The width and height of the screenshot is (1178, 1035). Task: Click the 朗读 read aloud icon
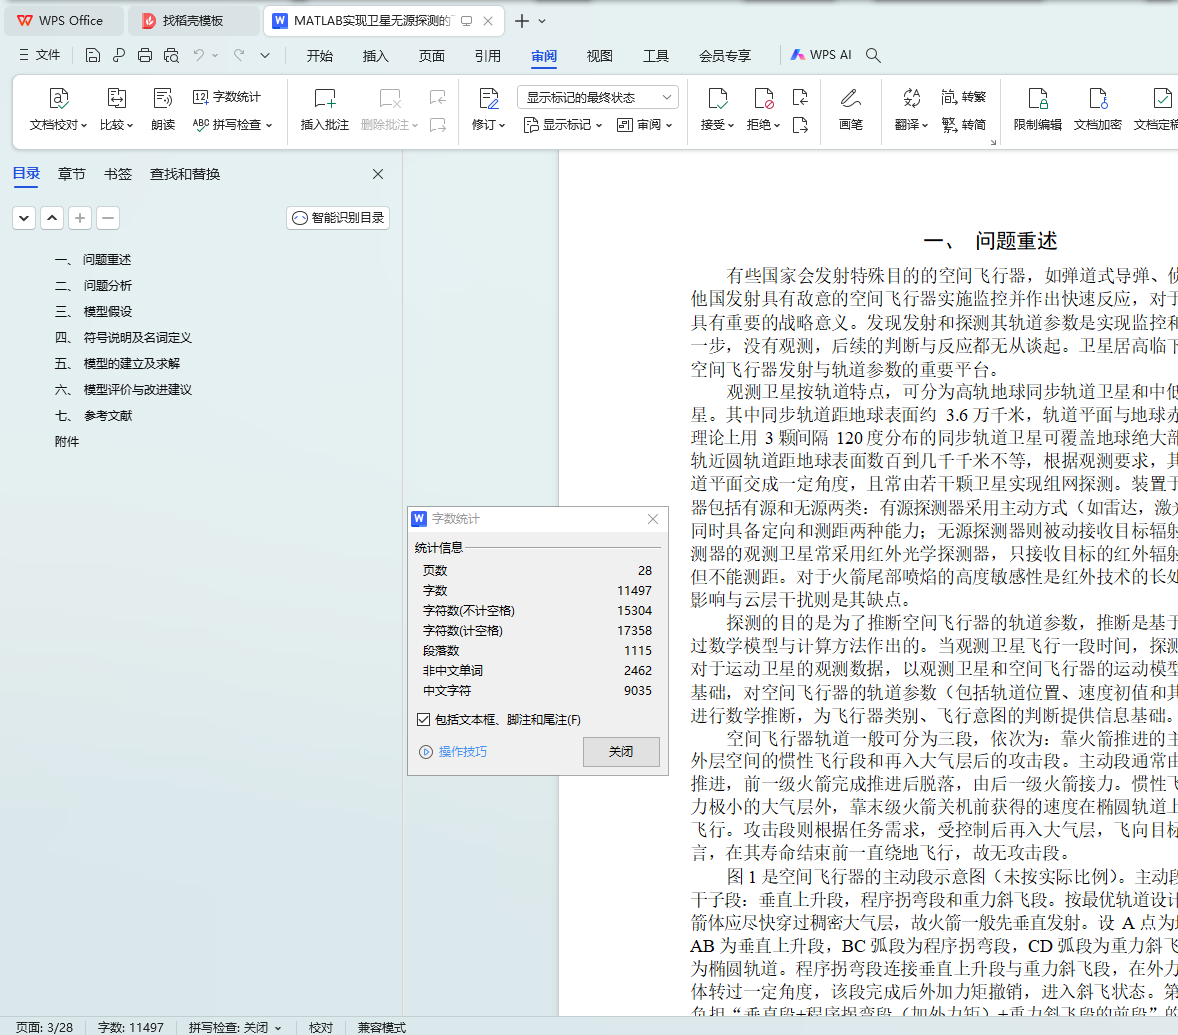[163, 98]
